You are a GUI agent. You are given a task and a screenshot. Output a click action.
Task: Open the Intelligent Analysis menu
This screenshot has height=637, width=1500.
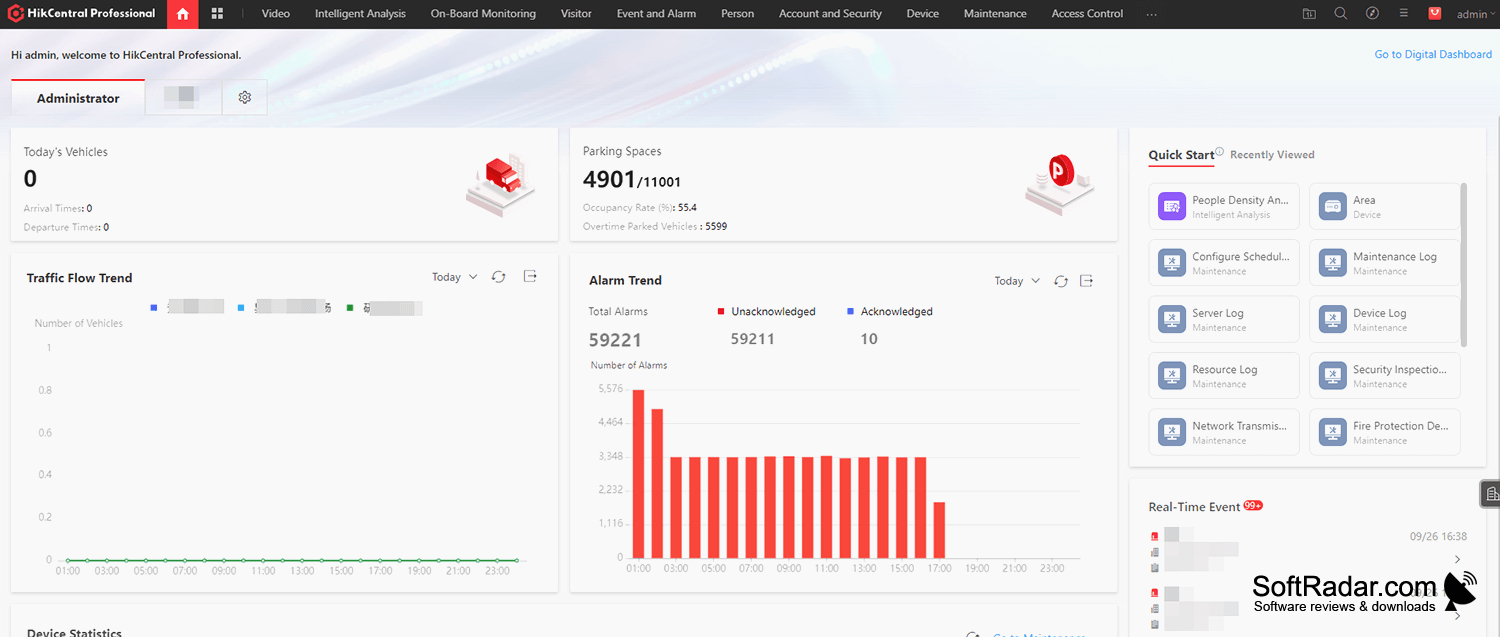[x=360, y=14]
